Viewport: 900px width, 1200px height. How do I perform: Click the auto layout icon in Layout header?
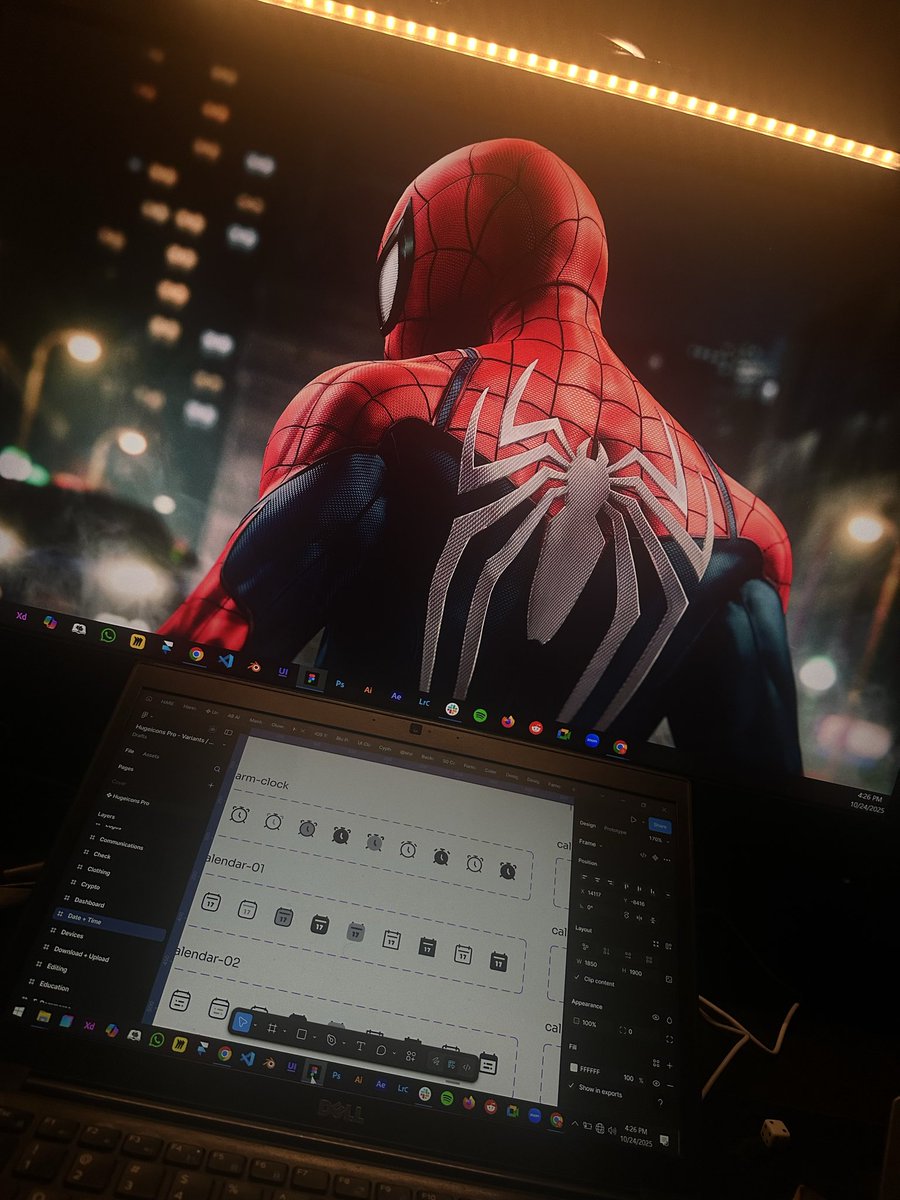(x=668, y=946)
